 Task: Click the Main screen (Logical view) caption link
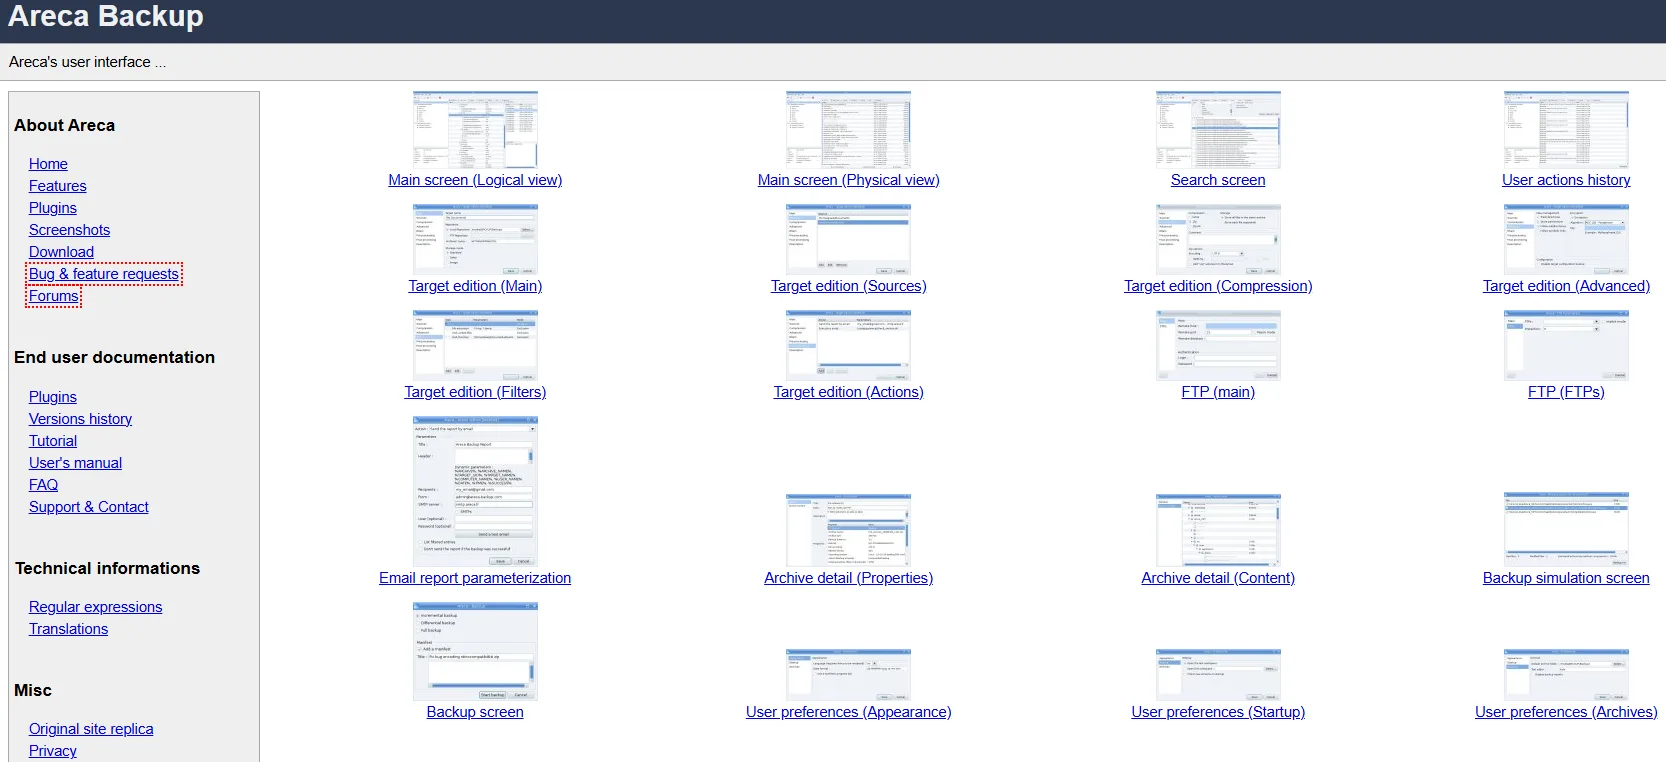(475, 180)
